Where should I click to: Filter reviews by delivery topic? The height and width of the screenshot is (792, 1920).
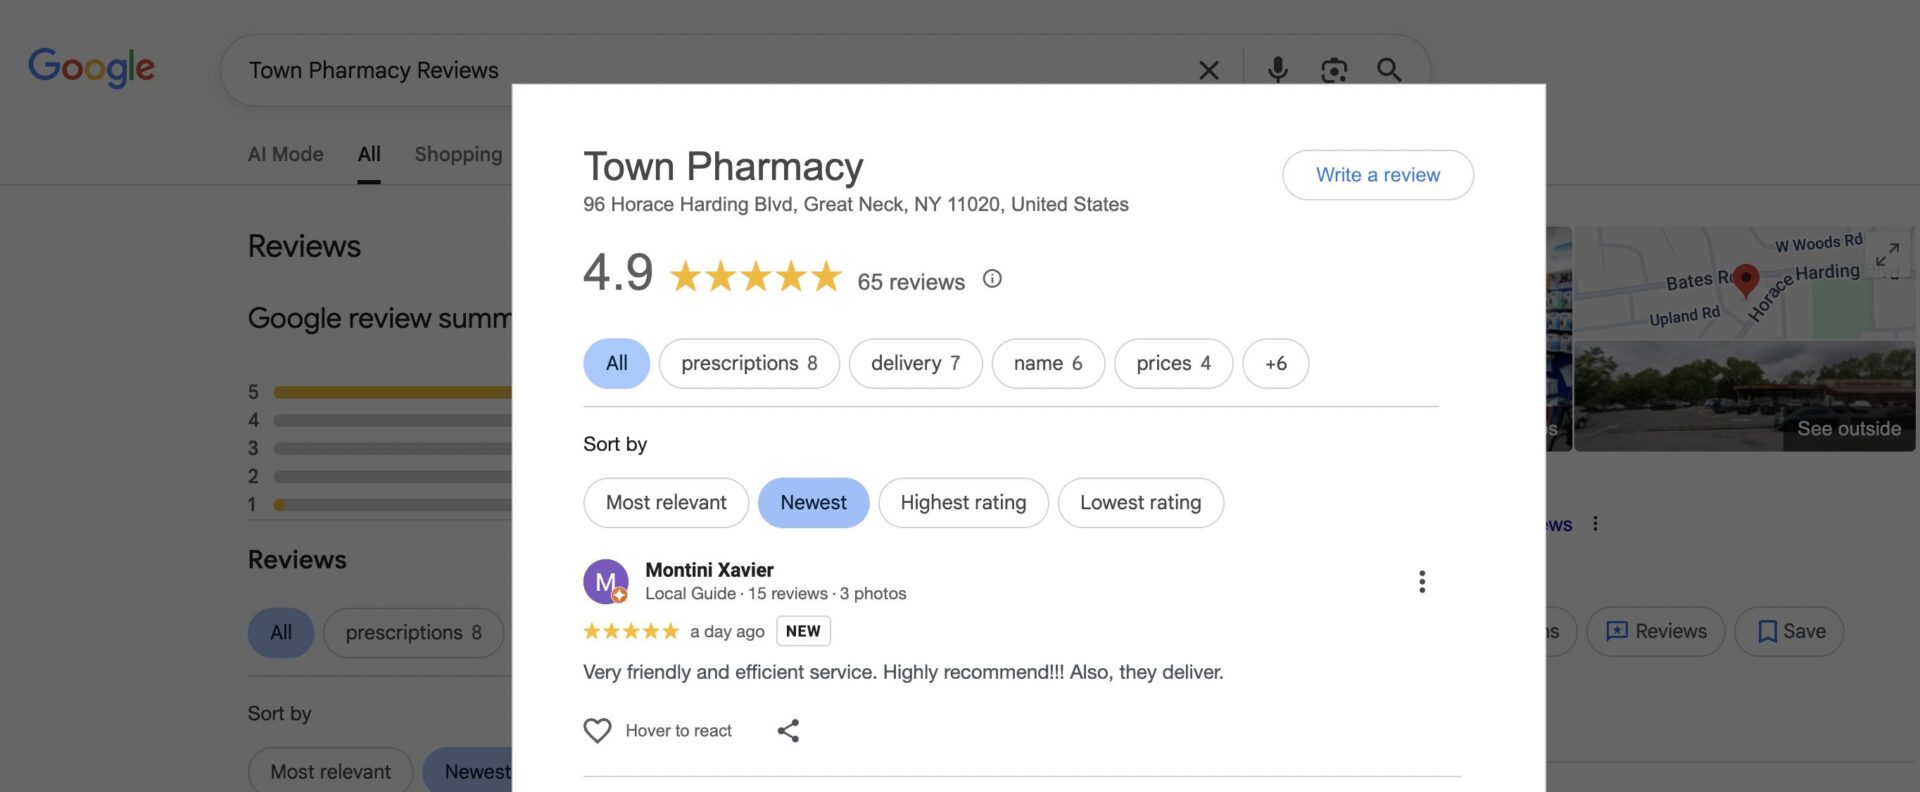[x=914, y=364]
